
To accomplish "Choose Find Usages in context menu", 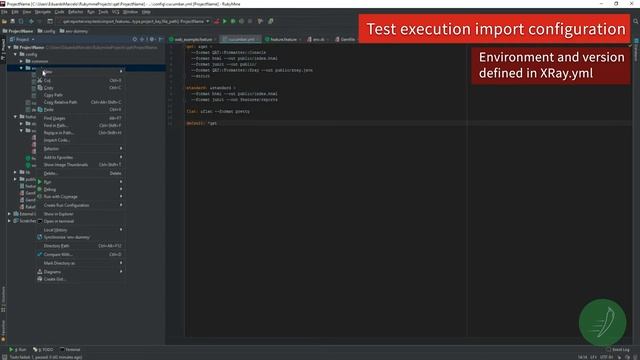I will (80, 118).
